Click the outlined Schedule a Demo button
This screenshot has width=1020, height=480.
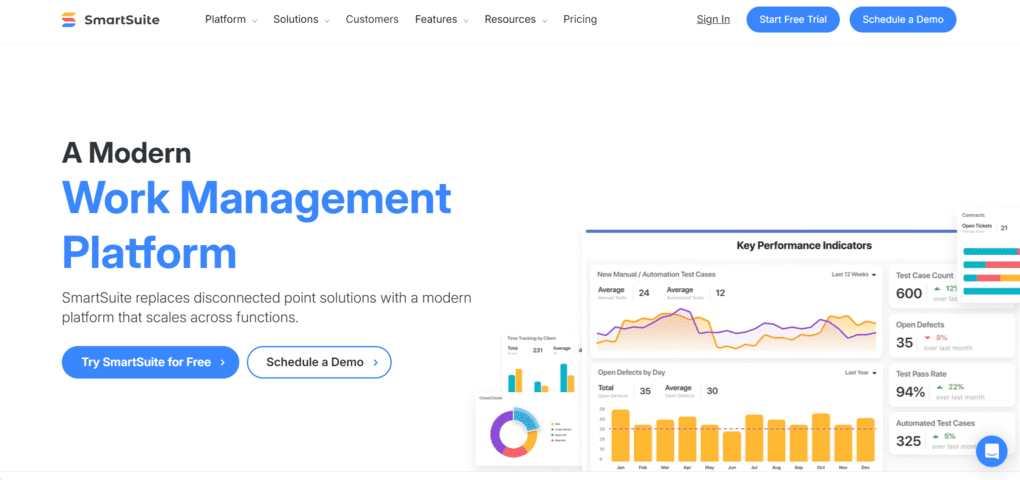point(319,362)
